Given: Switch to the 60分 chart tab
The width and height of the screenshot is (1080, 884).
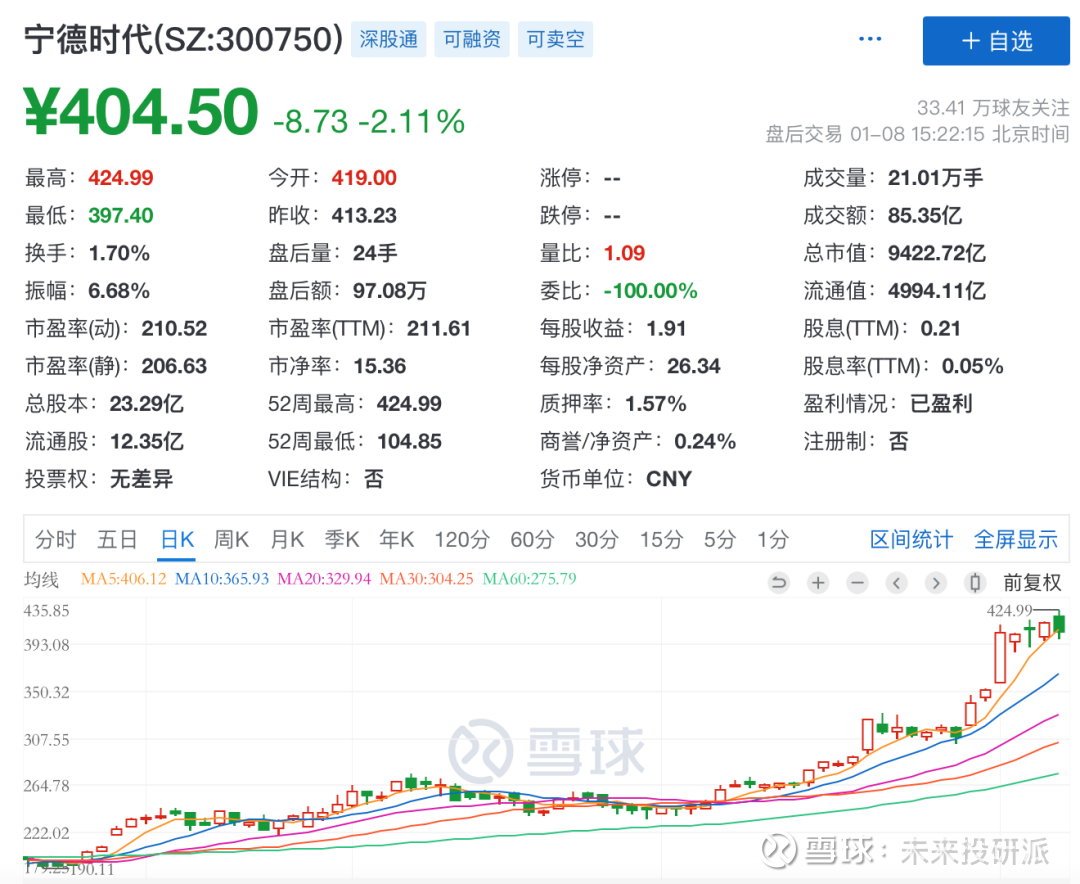Looking at the screenshot, I should [532, 539].
